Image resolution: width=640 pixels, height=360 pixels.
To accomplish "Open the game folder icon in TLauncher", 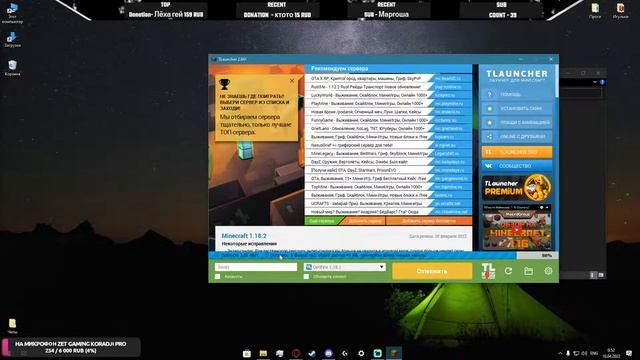I will [529, 271].
